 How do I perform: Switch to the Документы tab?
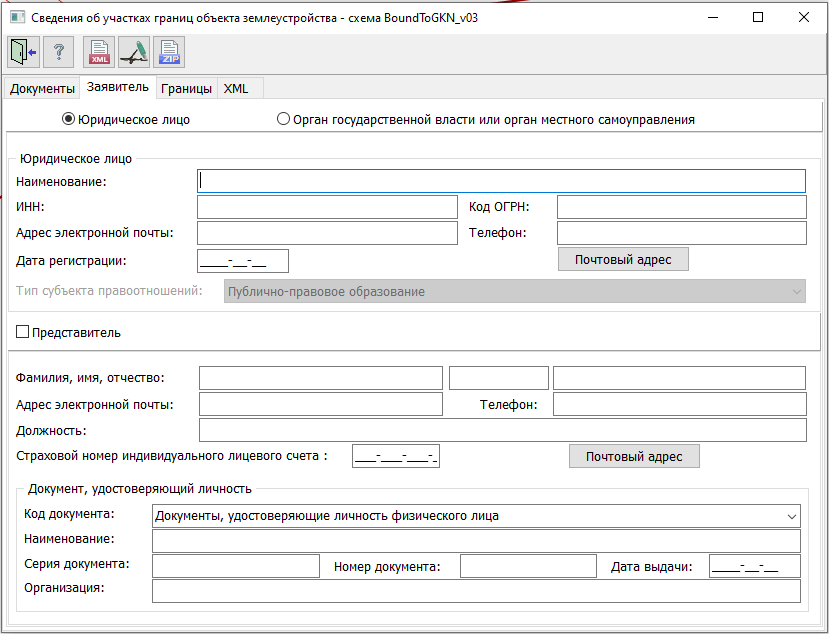42,89
